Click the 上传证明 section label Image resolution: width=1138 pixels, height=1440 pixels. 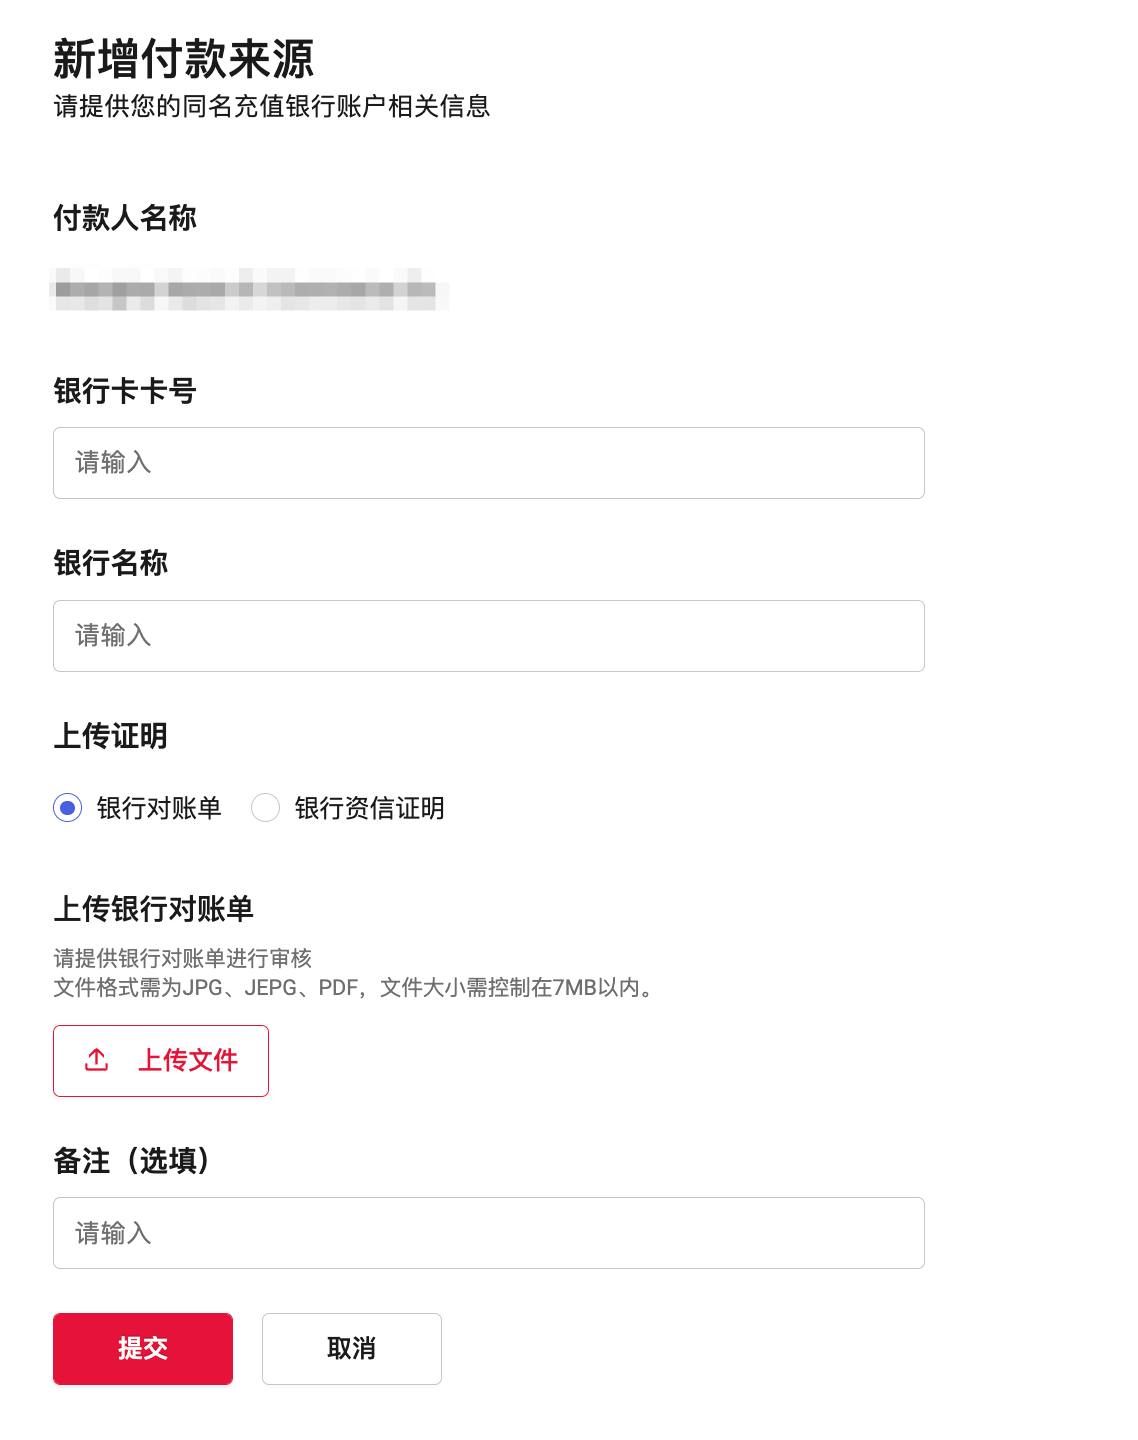pos(111,736)
